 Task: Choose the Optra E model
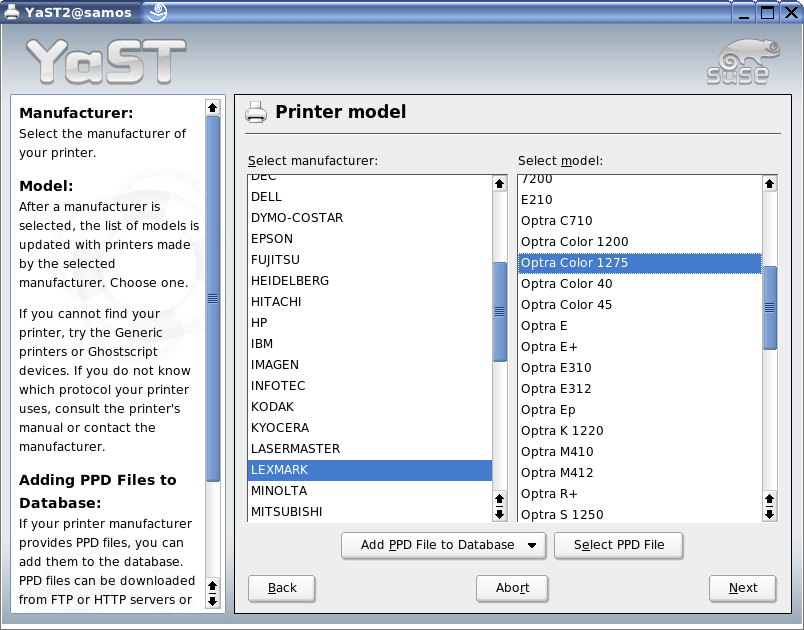[640, 326]
